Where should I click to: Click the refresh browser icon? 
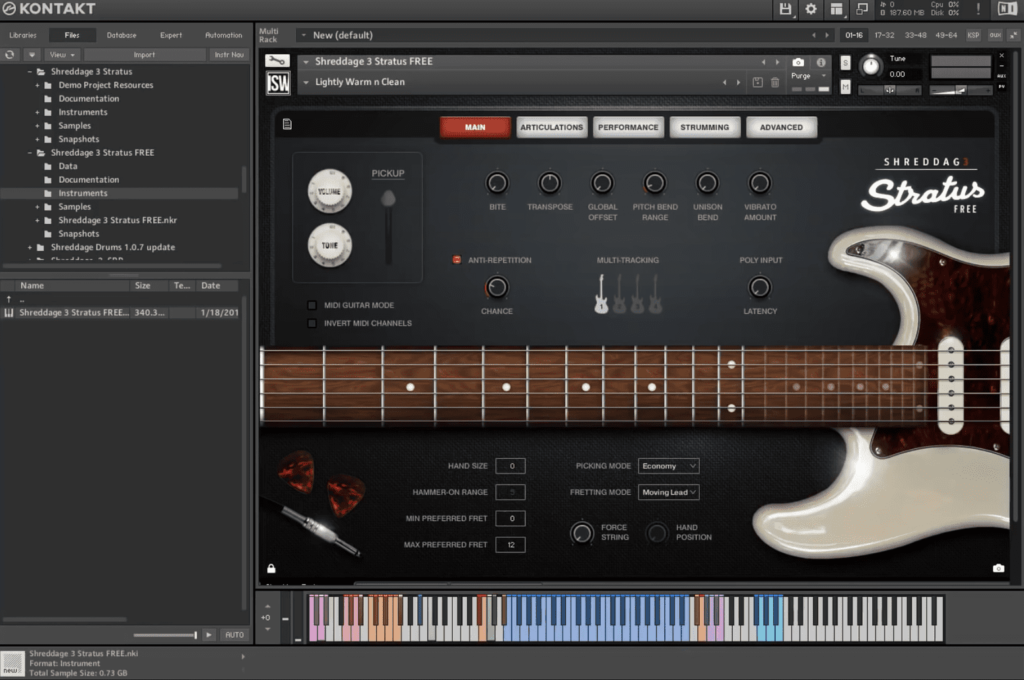click(10, 55)
